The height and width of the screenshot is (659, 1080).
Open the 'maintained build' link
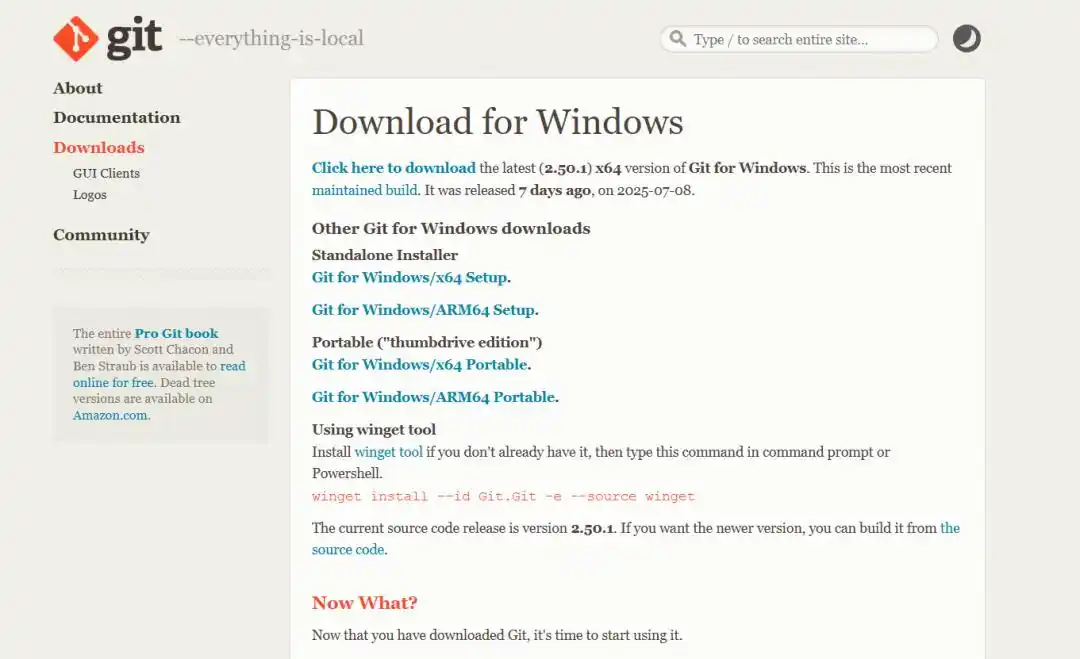click(x=364, y=190)
